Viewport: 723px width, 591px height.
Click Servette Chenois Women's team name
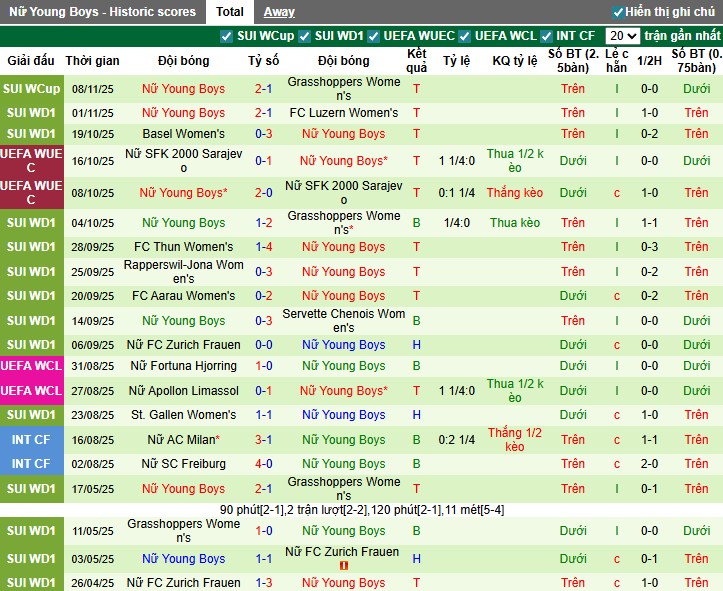(344, 320)
